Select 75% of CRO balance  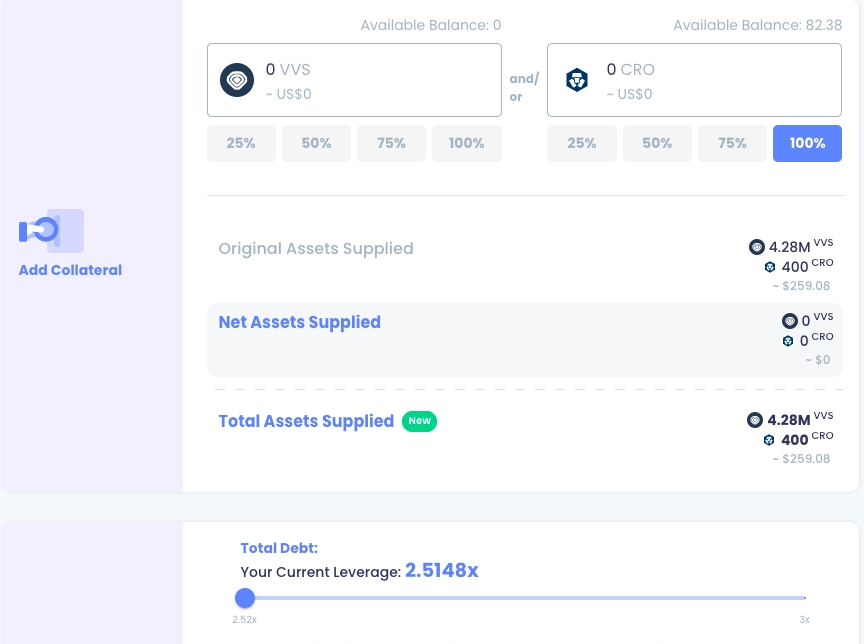(x=732, y=143)
